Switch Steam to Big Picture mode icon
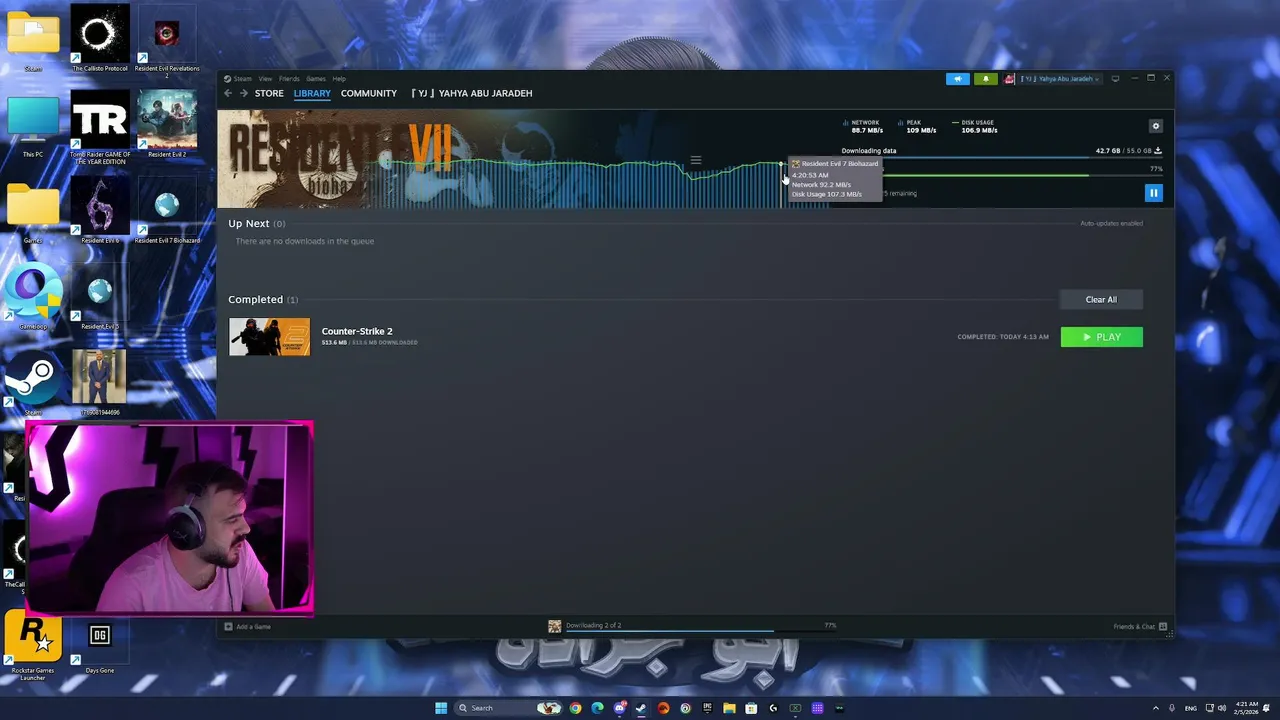The image size is (1280, 720). click(1115, 79)
